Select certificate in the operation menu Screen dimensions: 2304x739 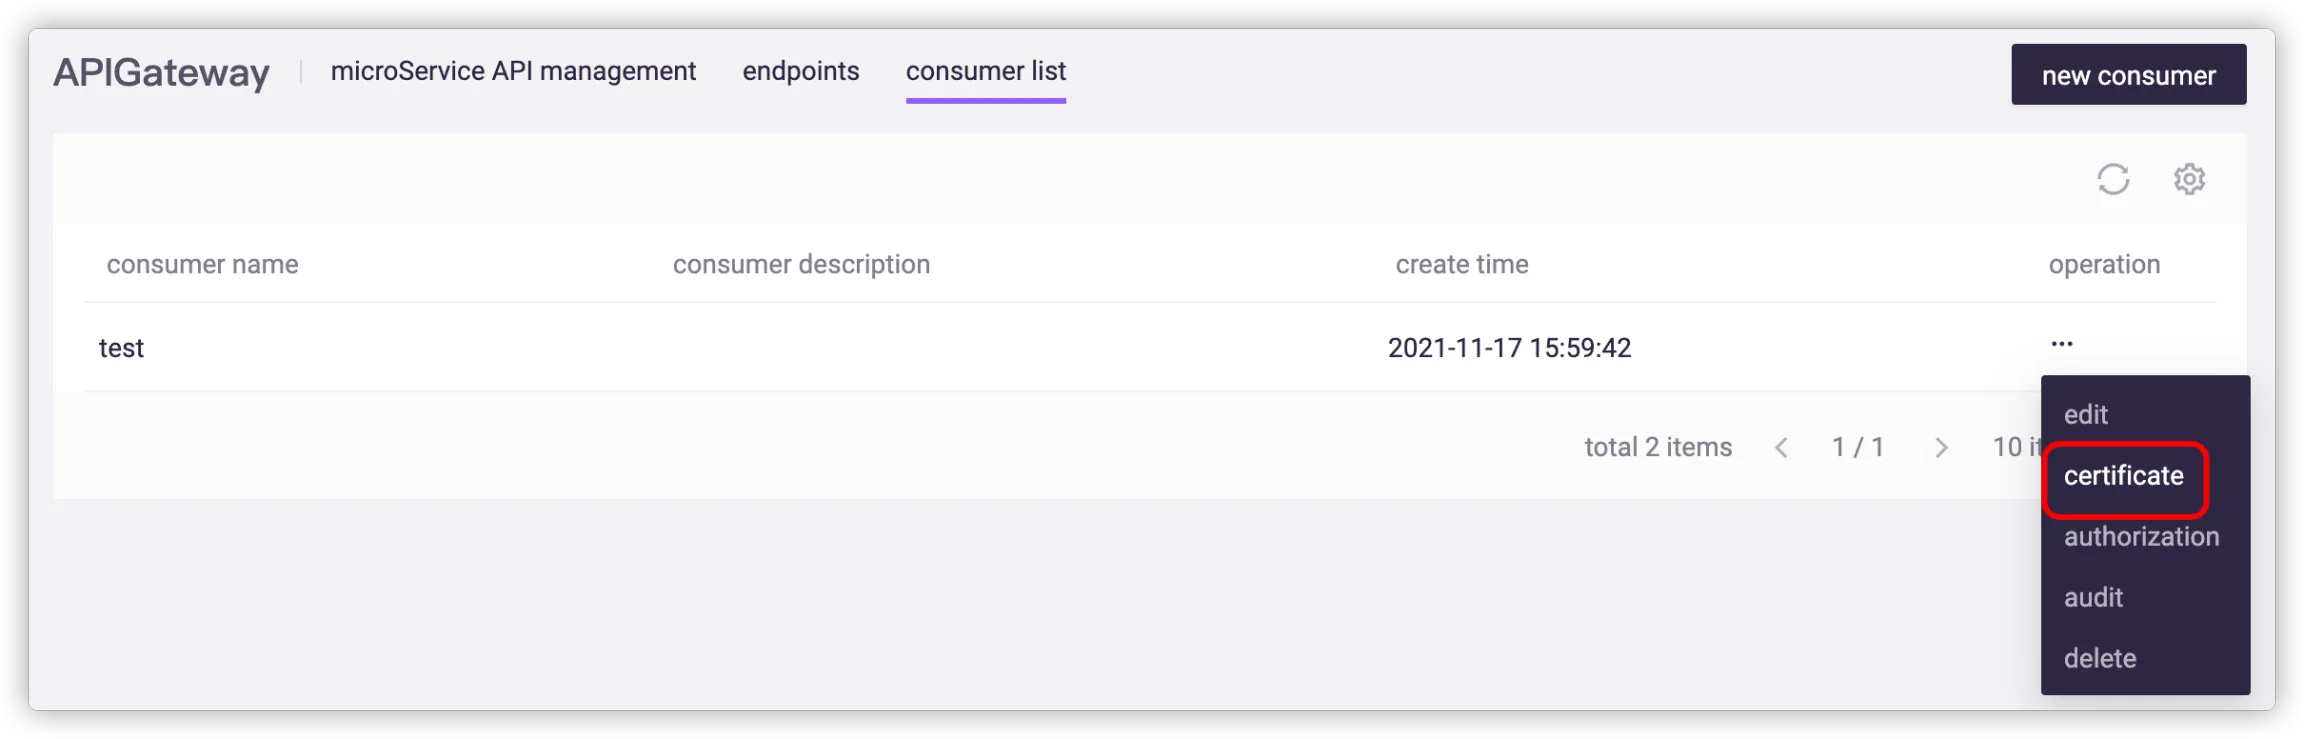pos(2123,476)
